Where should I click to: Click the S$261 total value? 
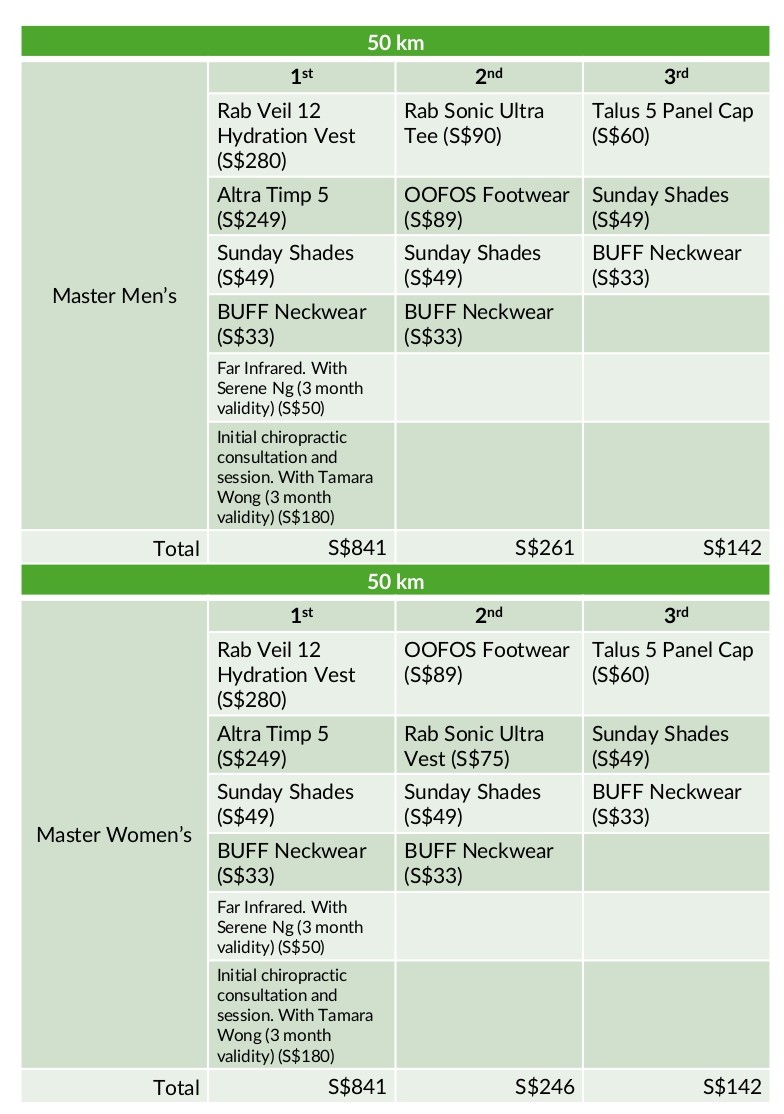[545, 548]
